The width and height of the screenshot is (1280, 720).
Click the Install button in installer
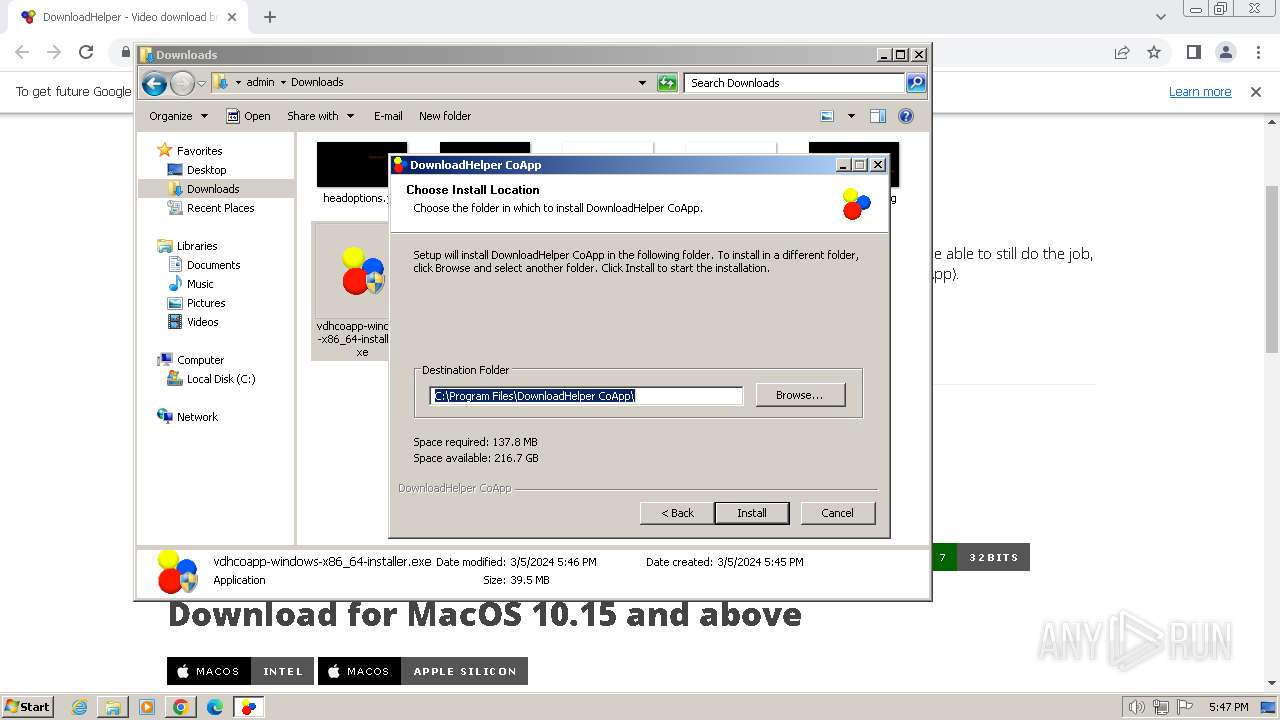pyautogui.click(x=751, y=513)
